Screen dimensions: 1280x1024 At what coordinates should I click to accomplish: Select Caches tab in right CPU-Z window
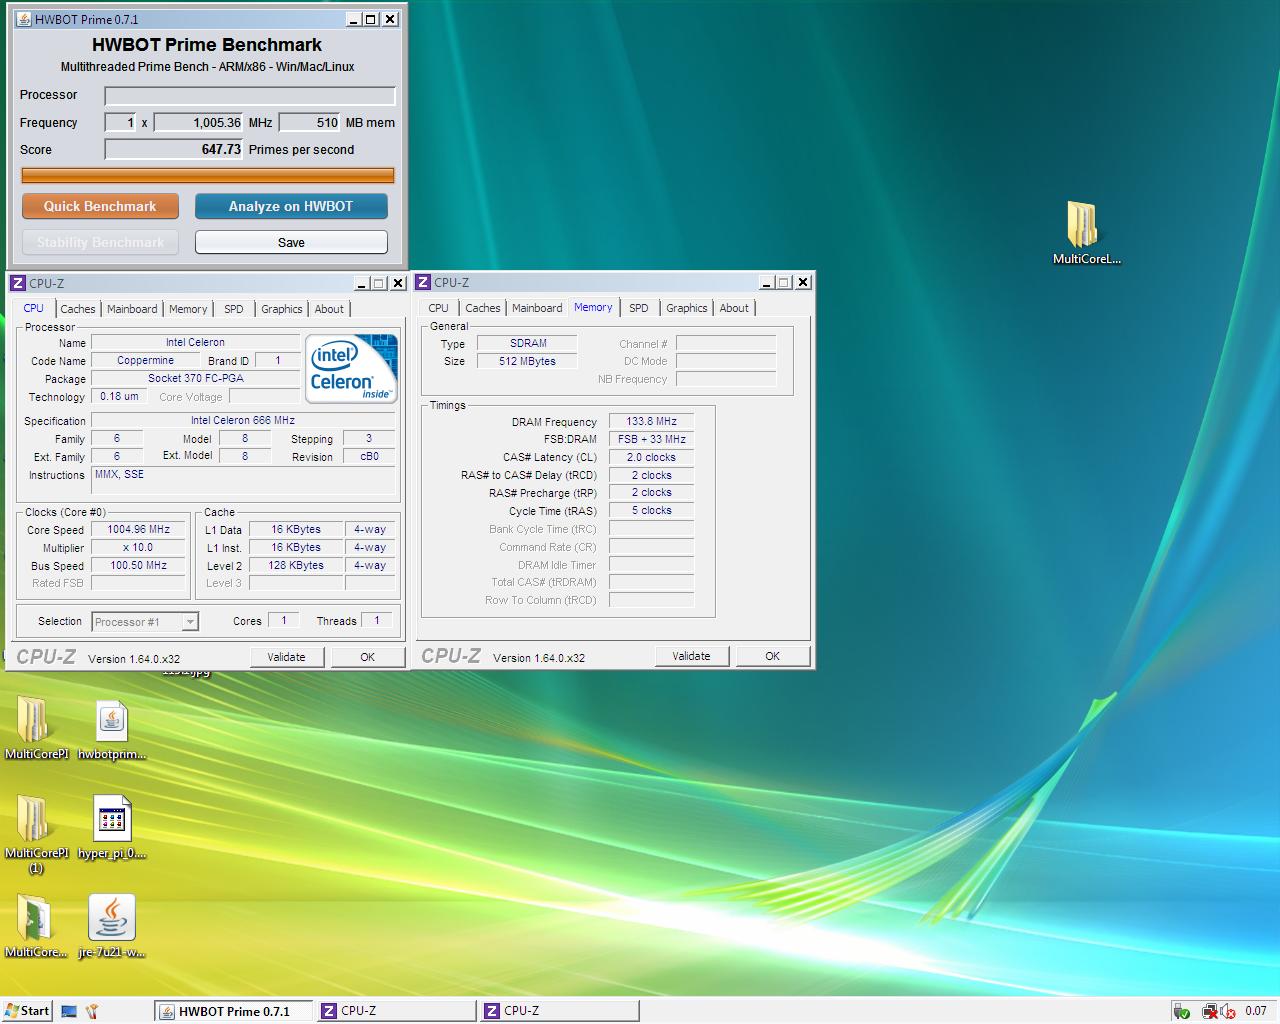(482, 308)
